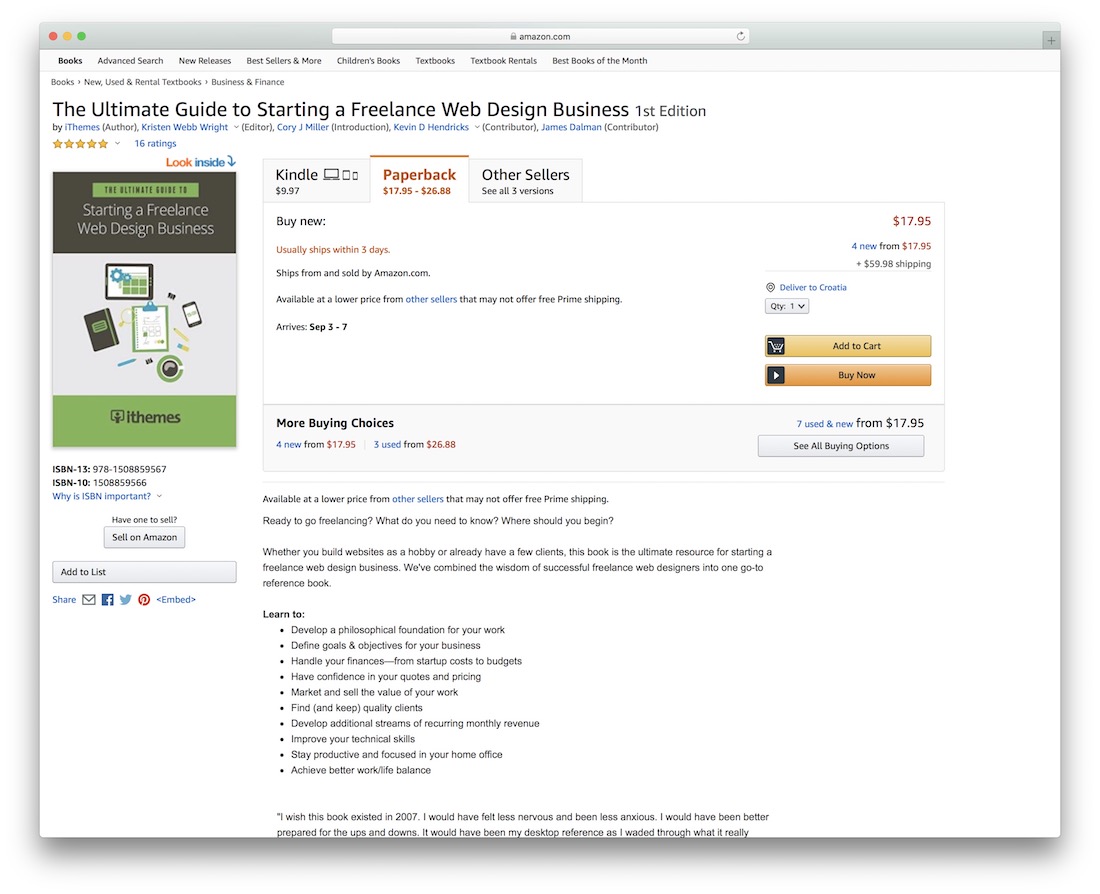Open Best Sellers & More
The image size is (1100, 894).
point(284,61)
